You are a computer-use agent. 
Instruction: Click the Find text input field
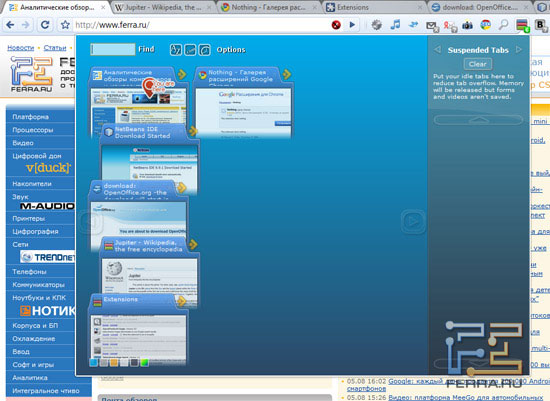[x=113, y=49]
